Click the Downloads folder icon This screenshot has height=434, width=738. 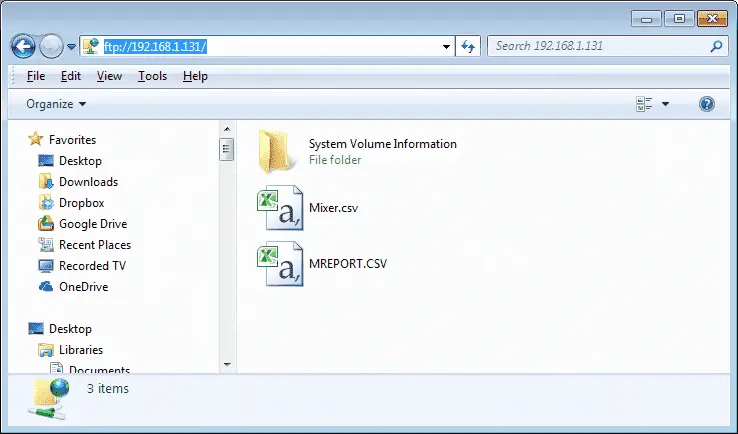tap(46, 182)
